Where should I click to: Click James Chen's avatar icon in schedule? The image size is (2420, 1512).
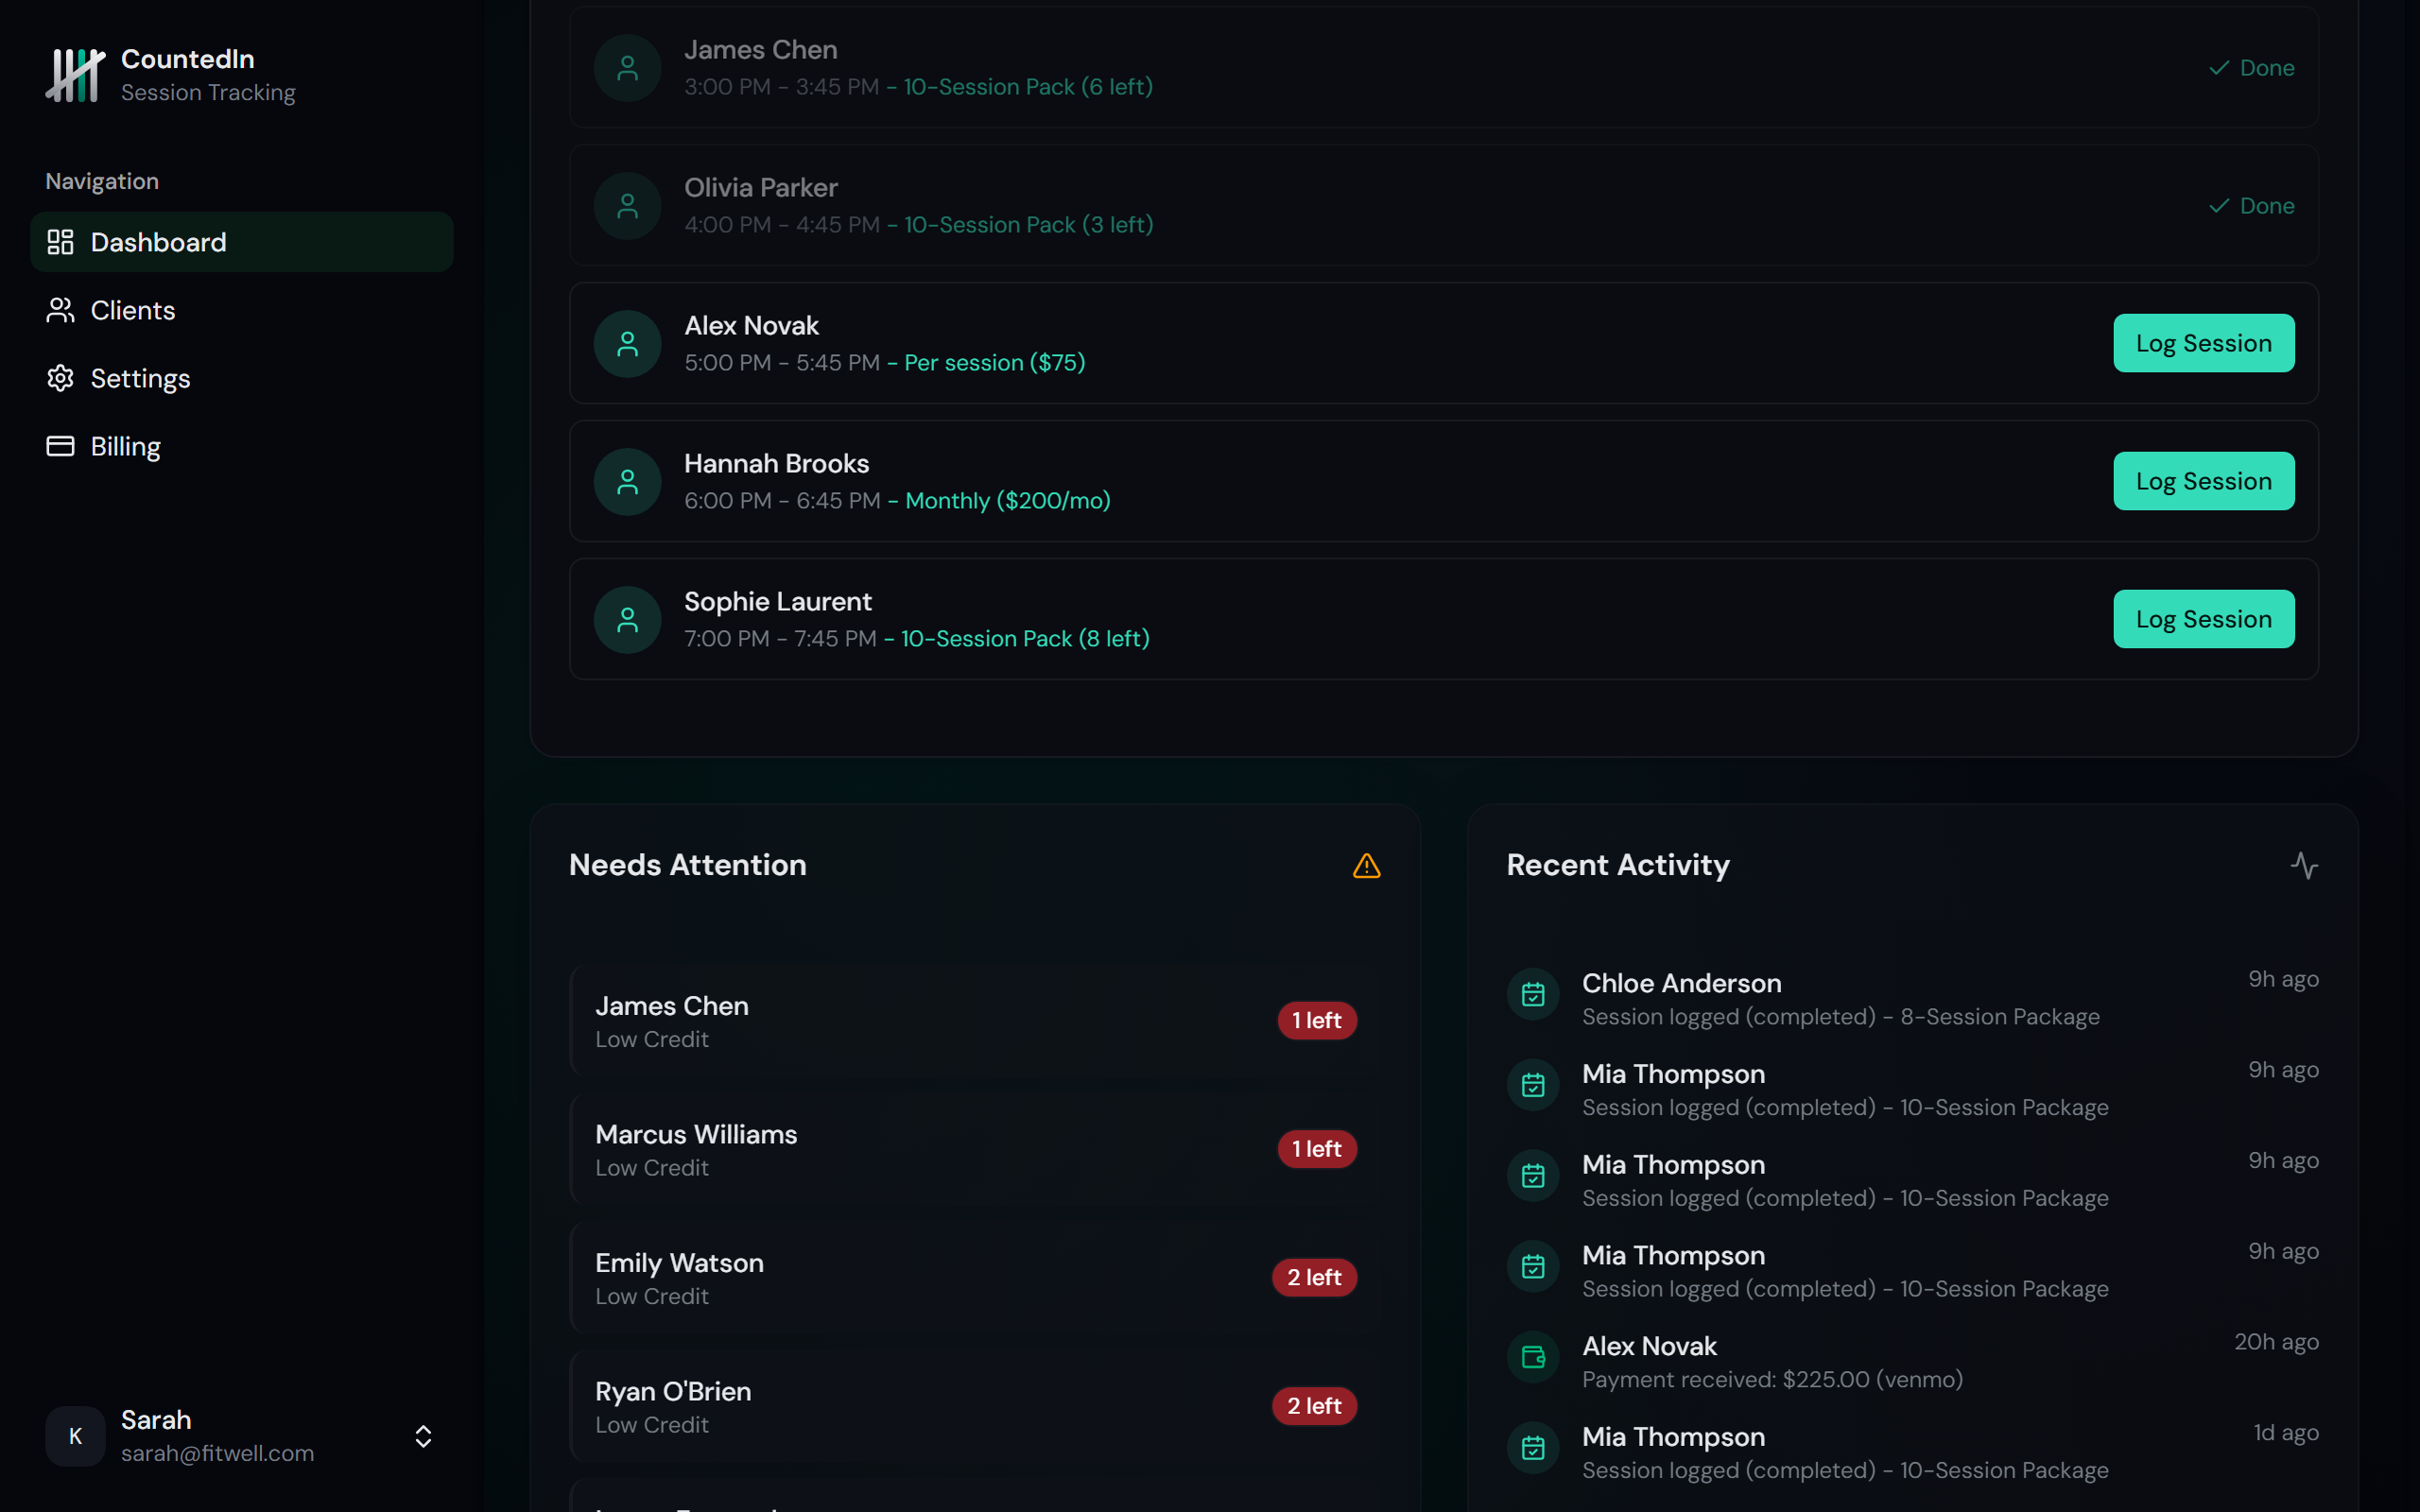click(627, 68)
